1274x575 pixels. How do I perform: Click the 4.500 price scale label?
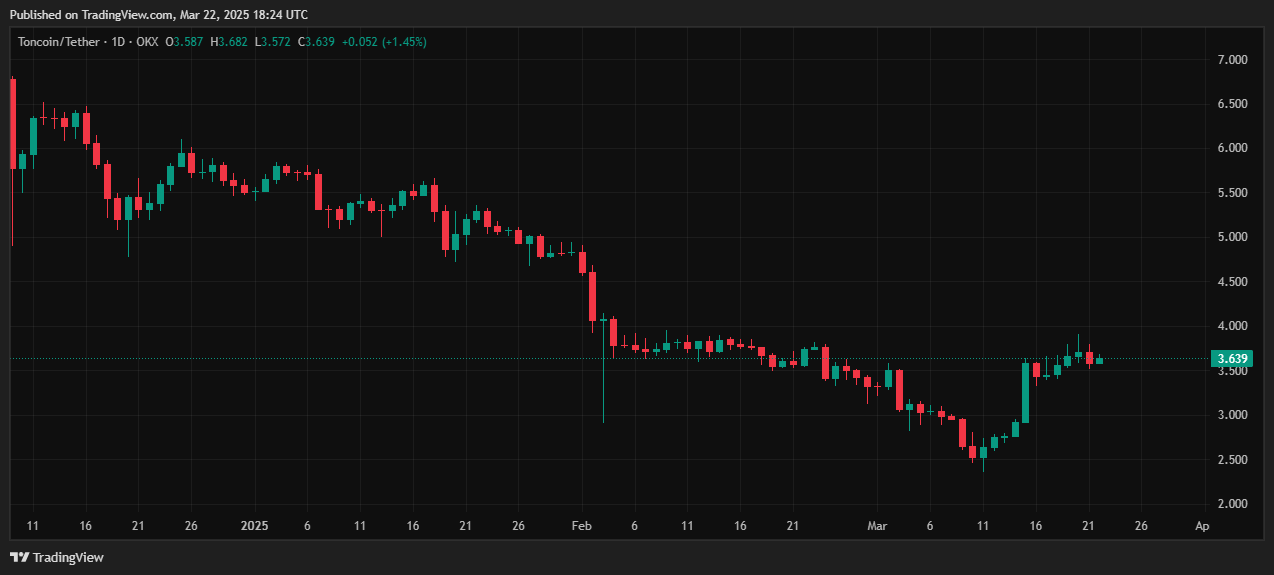[x=1231, y=282]
